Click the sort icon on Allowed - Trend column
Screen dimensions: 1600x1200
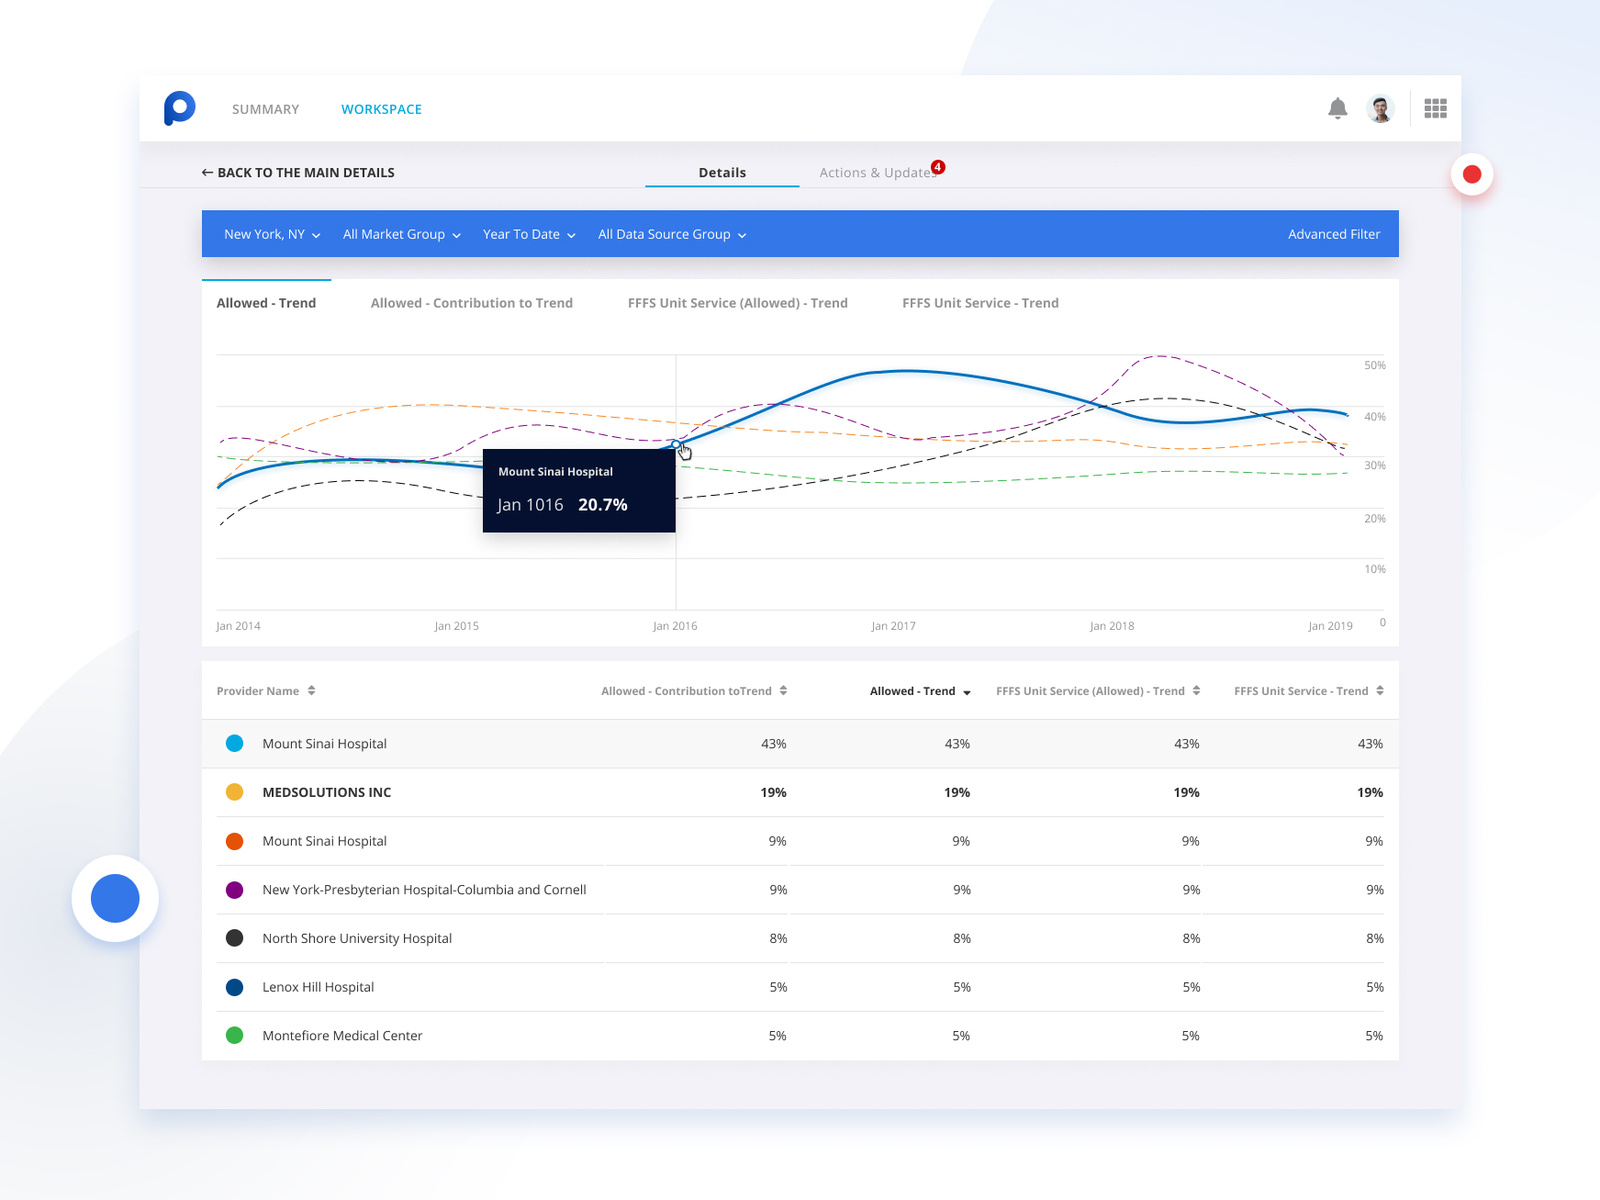966,691
